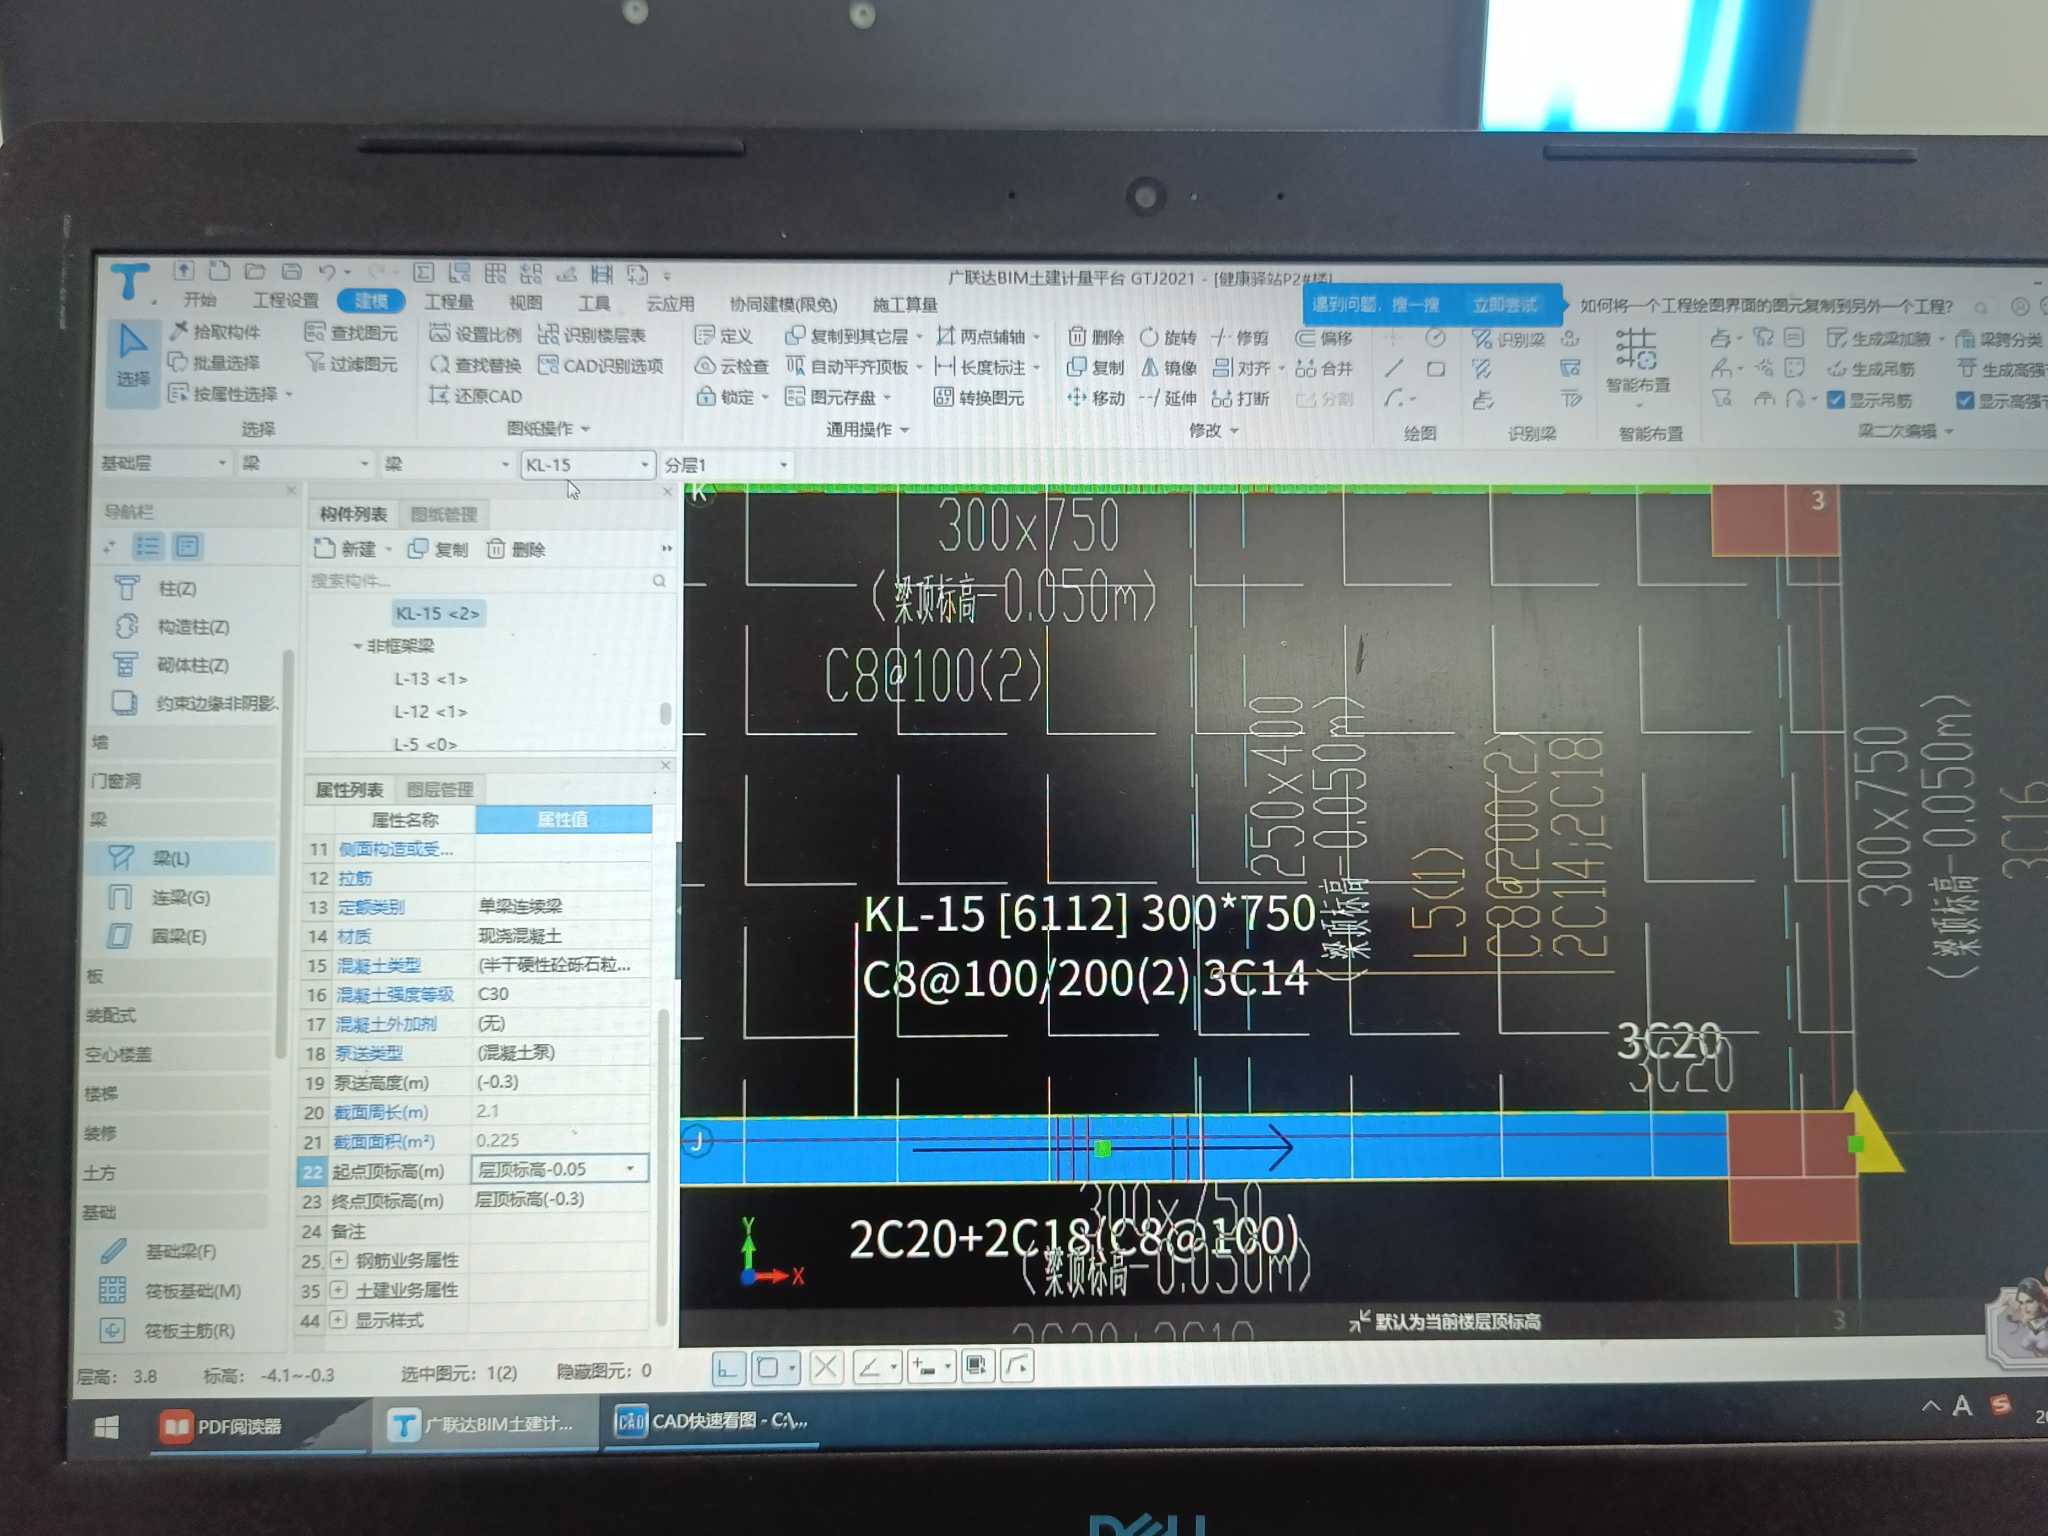Open 查找图元 find element

coord(351,332)
